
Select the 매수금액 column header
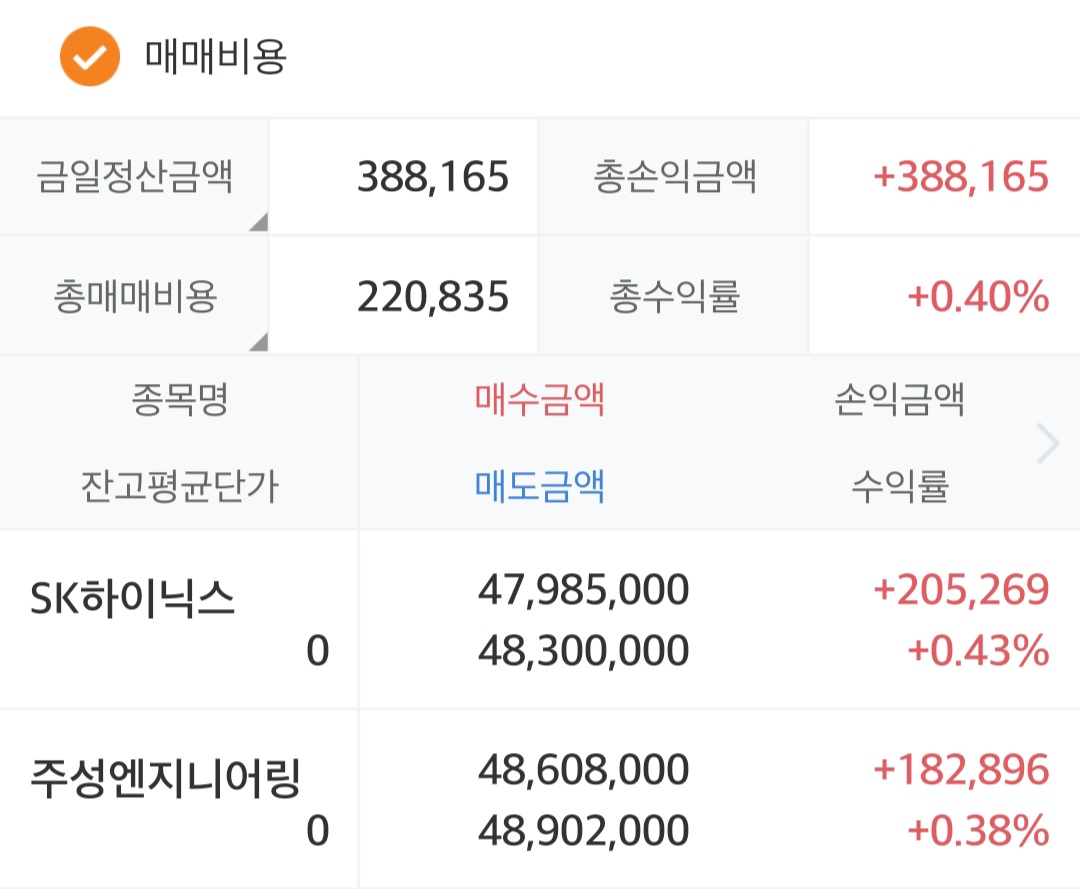click(539, 399)
